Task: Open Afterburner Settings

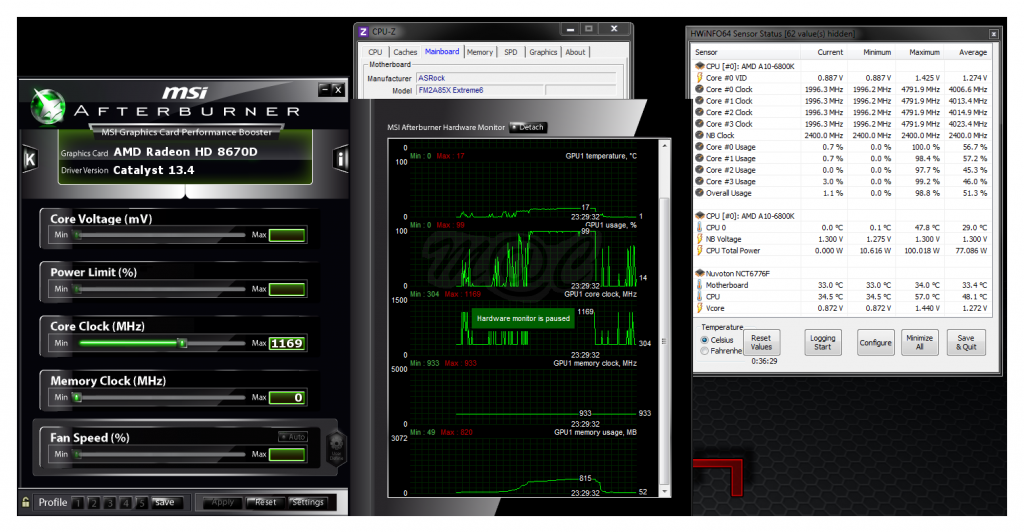Action: tap(308, 502)
